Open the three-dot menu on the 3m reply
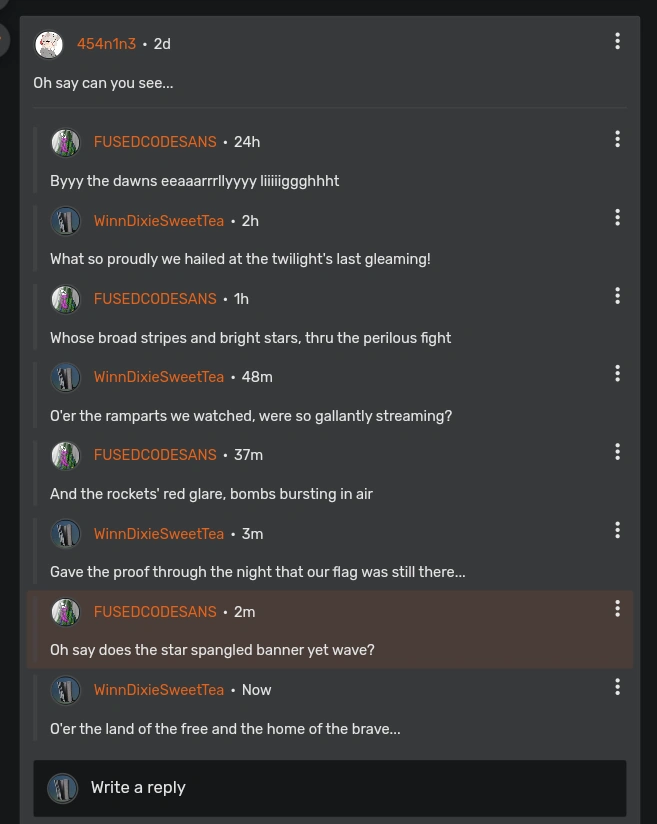The height and width of the screenshot is (824, 657). (x=617, y=530)
